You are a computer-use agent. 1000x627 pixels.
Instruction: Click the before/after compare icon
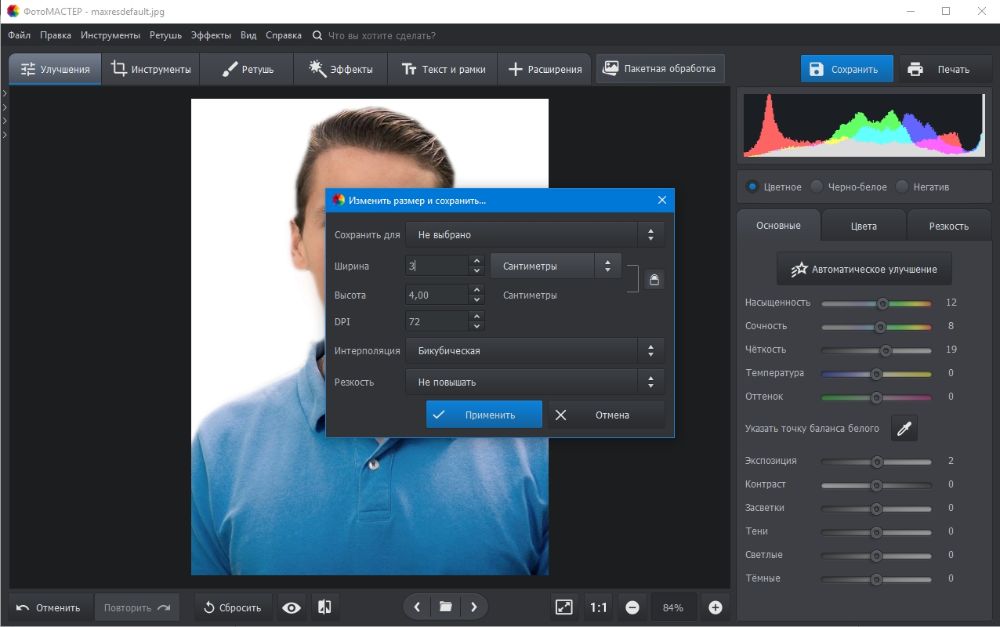click(x=324, y=607)
